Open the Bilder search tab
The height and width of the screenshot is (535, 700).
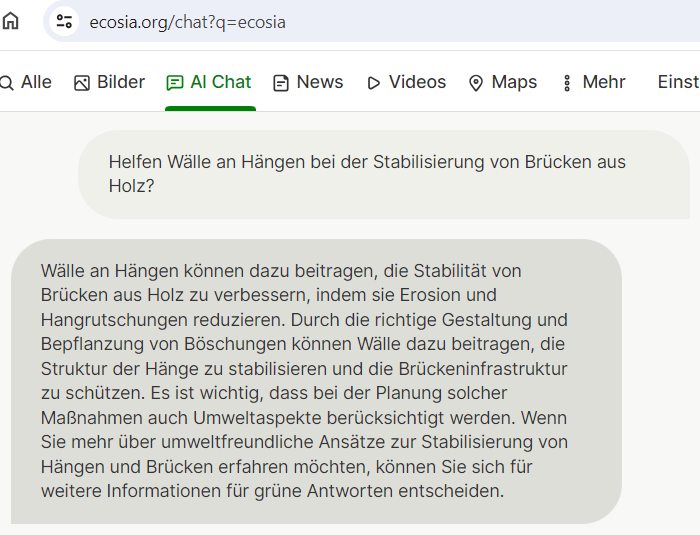[121, 83]
